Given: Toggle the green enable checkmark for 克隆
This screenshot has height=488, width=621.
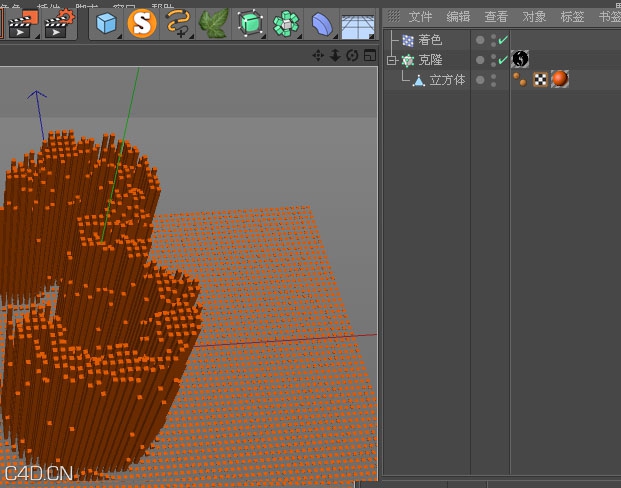Looking at the screenshot, I should 503,60.
